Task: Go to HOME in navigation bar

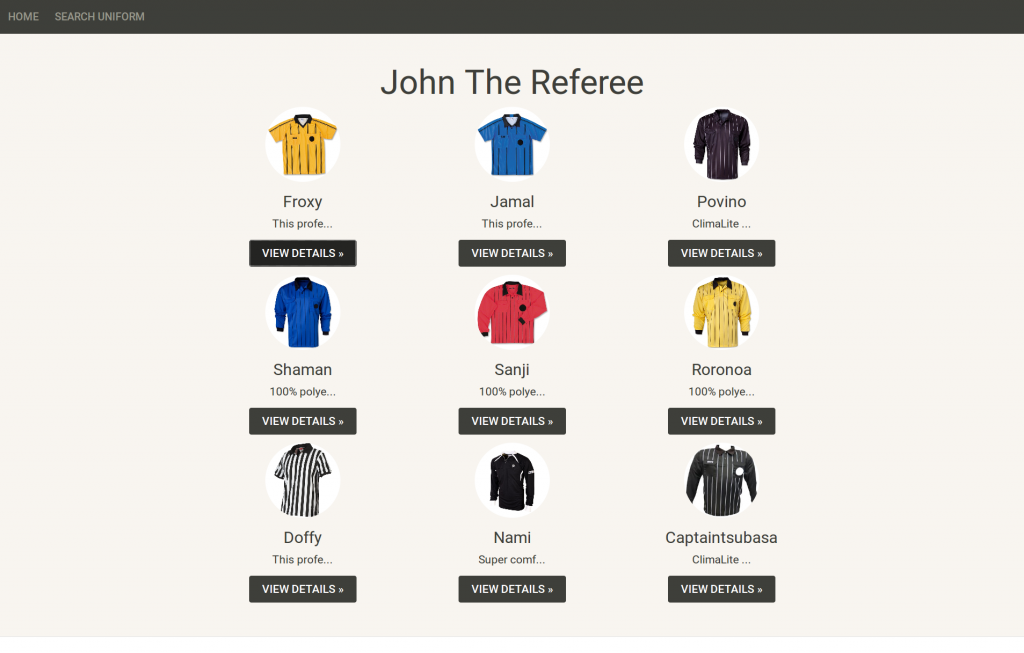Action: [24, 16]
